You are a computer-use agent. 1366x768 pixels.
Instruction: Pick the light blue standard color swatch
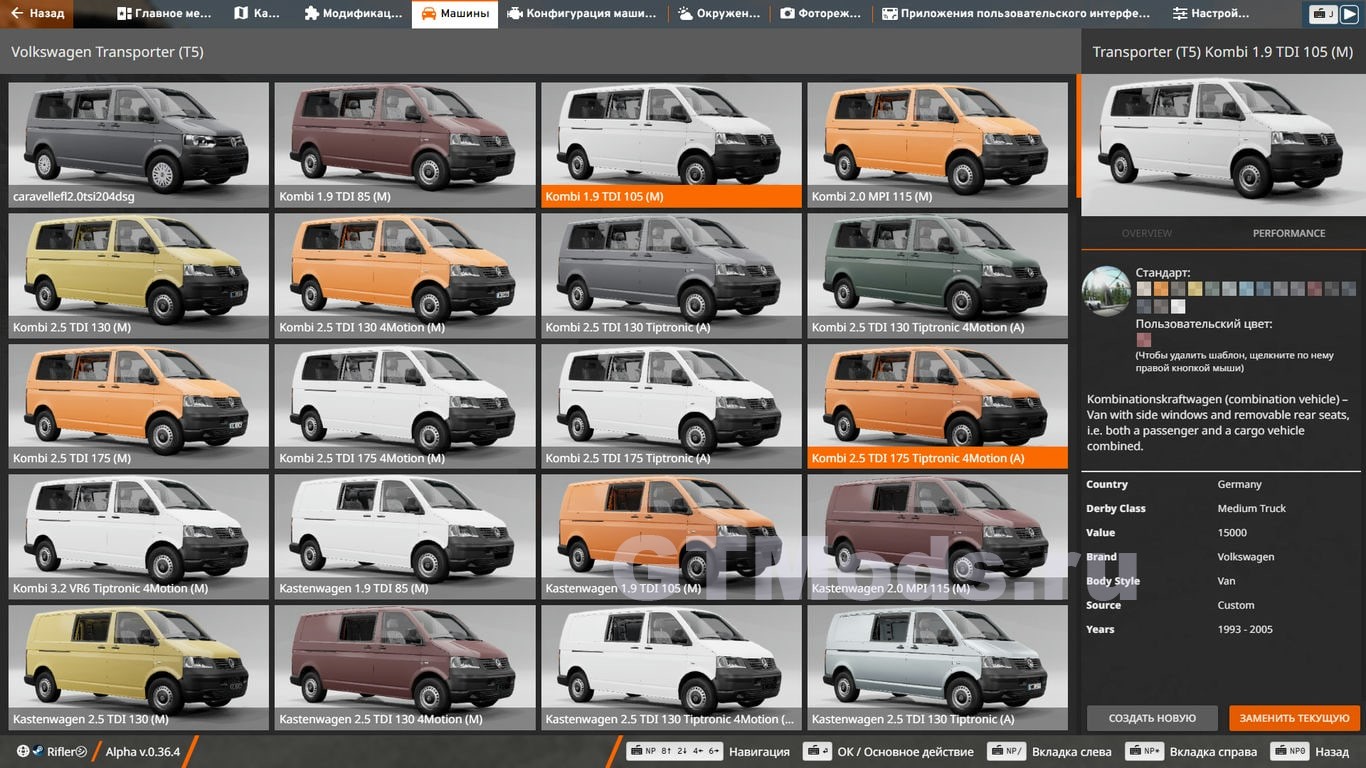point(1246,289)
